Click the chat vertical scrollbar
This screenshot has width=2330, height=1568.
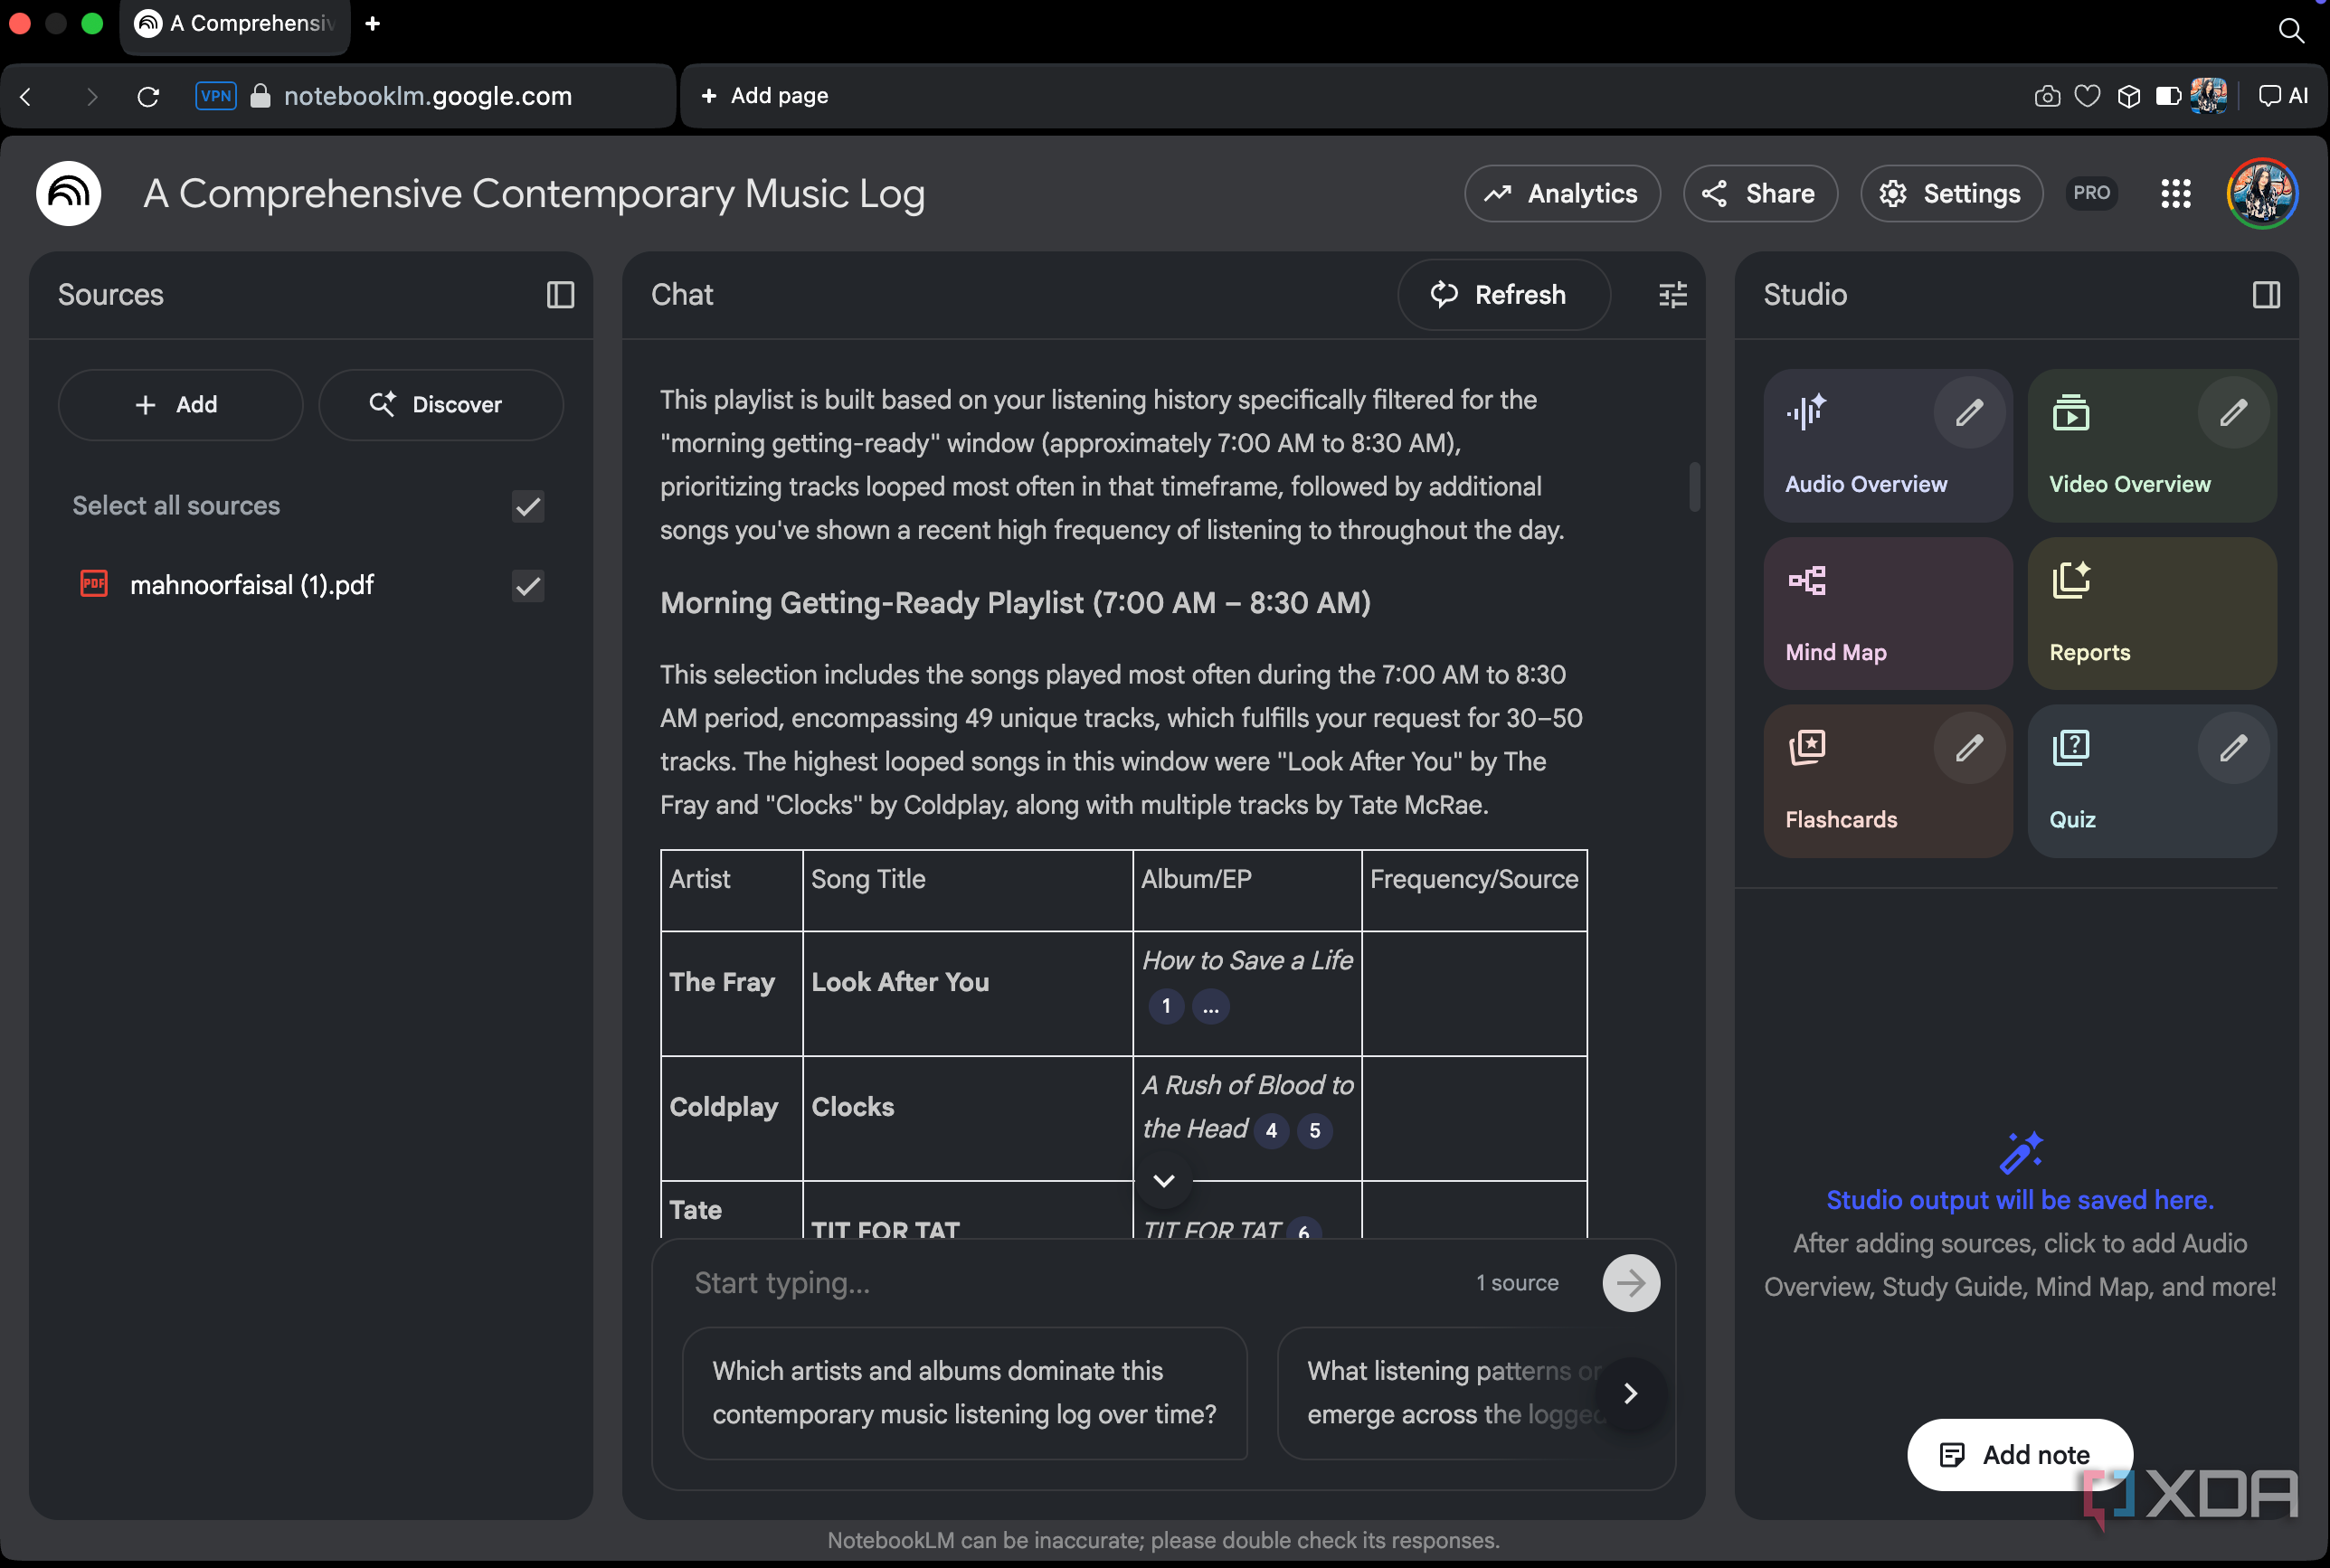point(1694,486)
